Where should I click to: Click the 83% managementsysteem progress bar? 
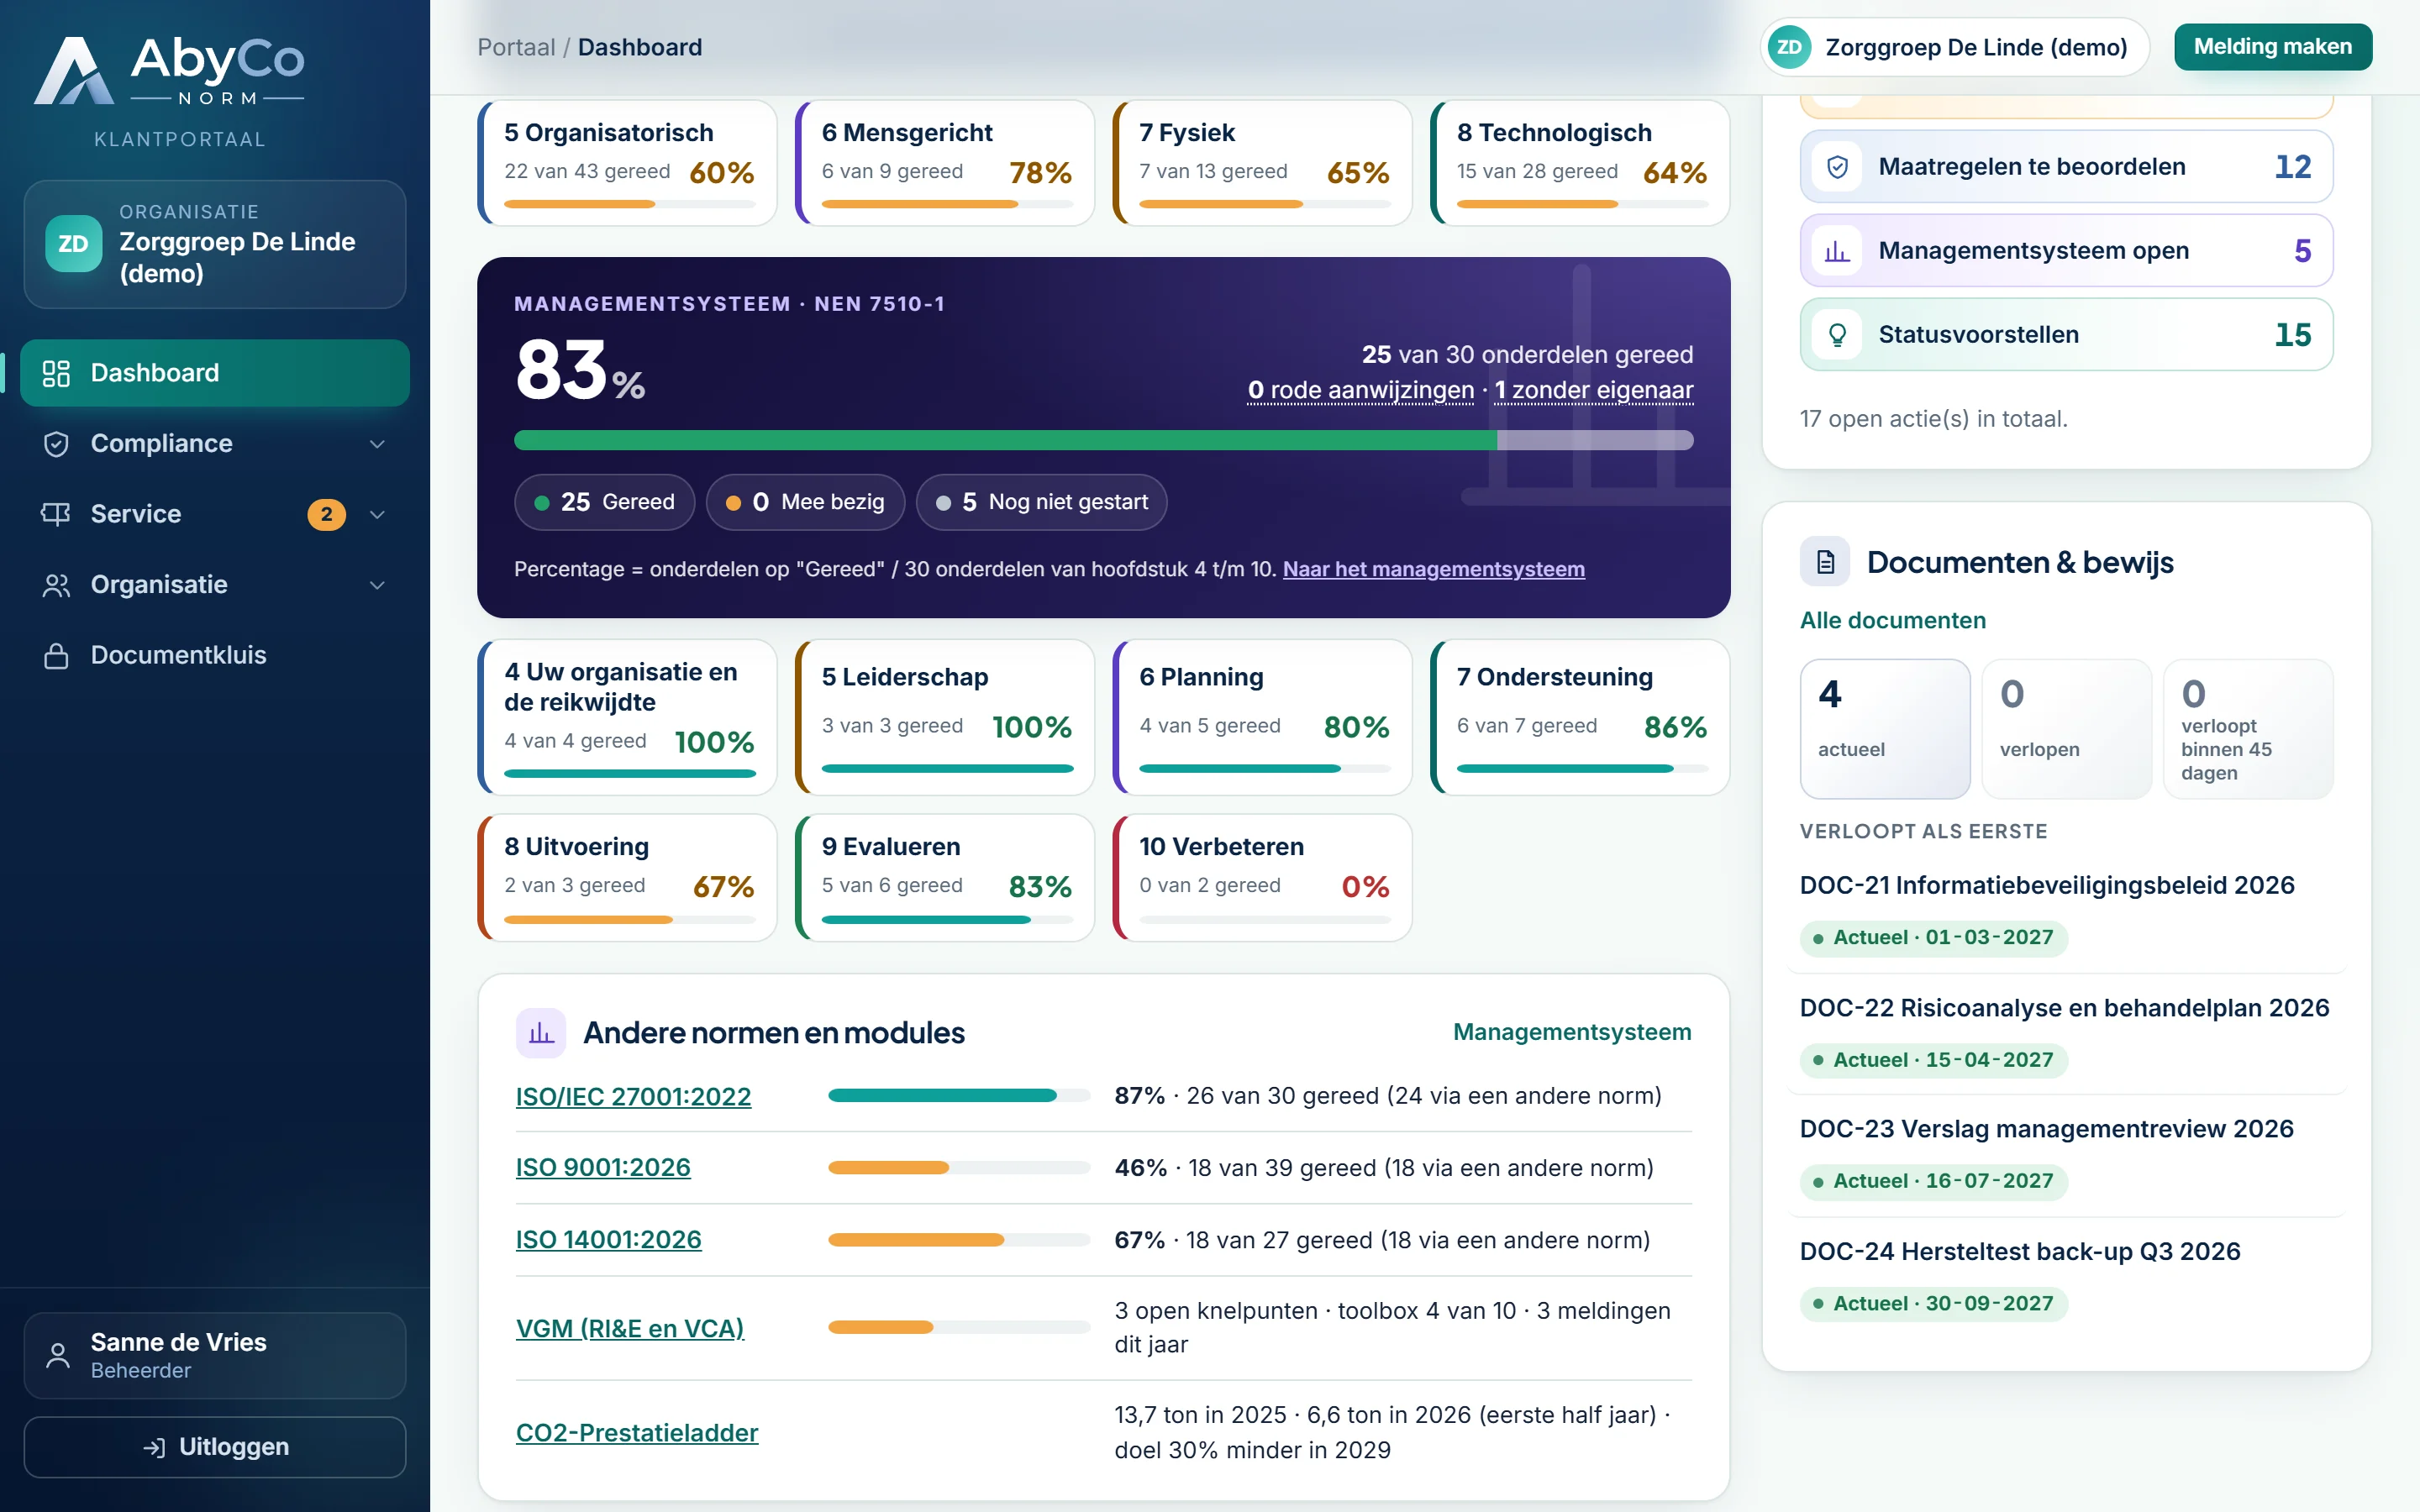coord(1103,440)
